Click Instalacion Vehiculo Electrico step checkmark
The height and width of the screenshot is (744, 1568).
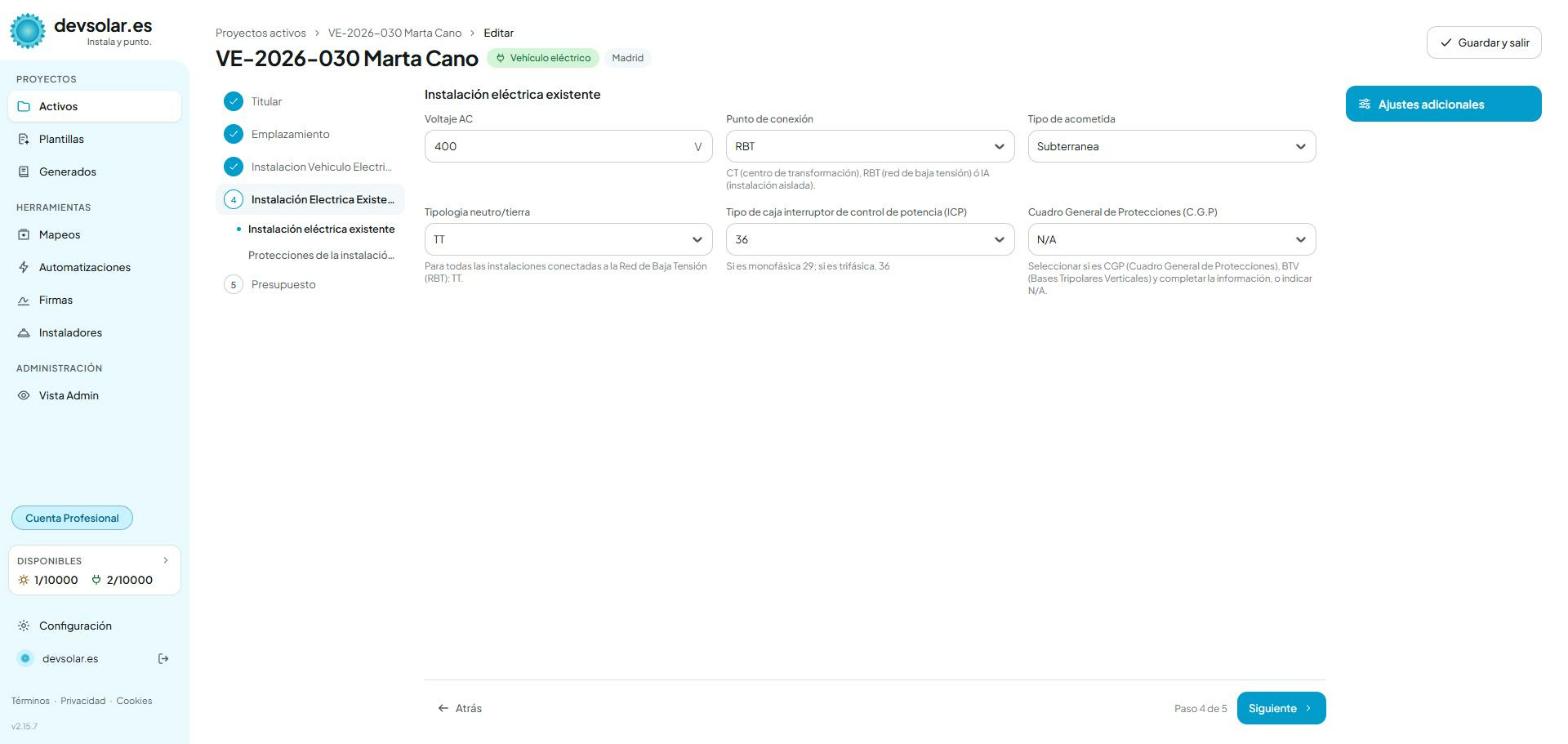click(233, 167)
